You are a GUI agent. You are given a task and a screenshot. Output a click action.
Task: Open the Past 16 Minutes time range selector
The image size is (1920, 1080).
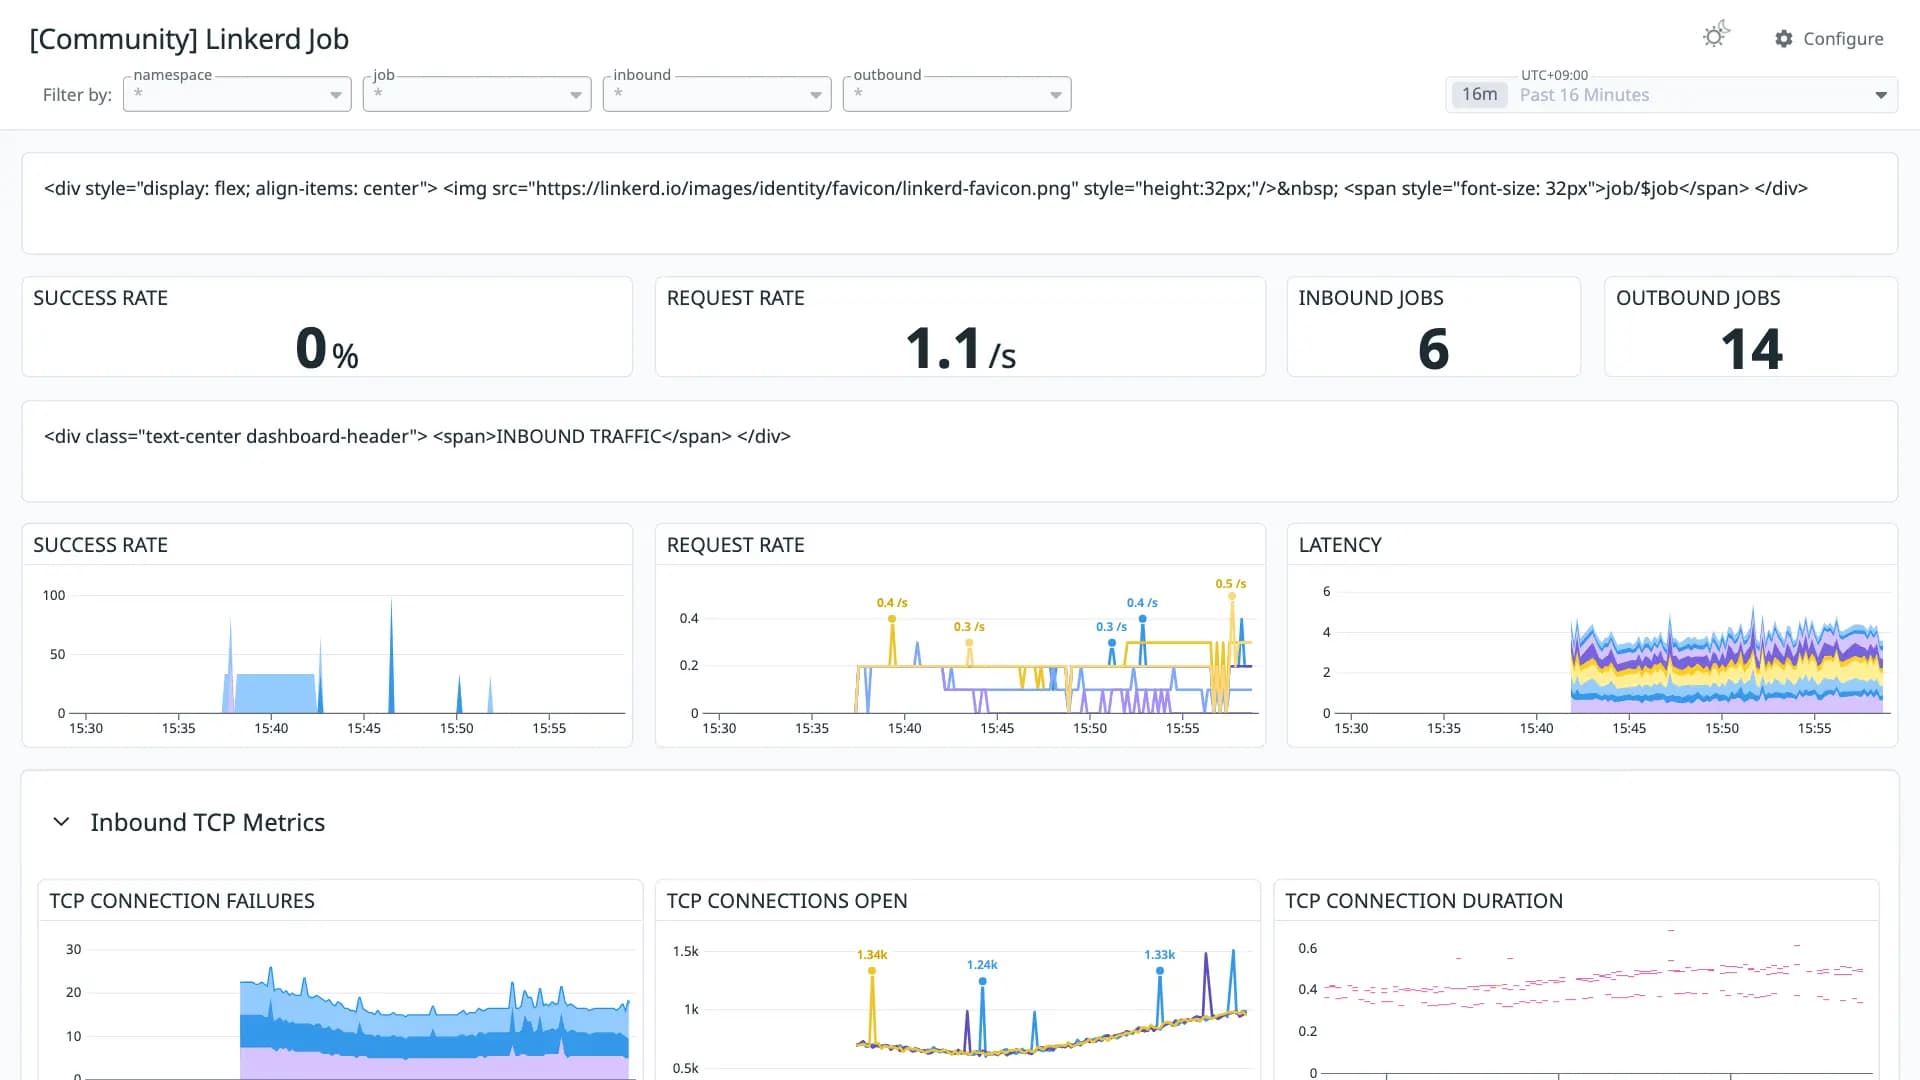pyautogui.click(x=1671, y=95)
